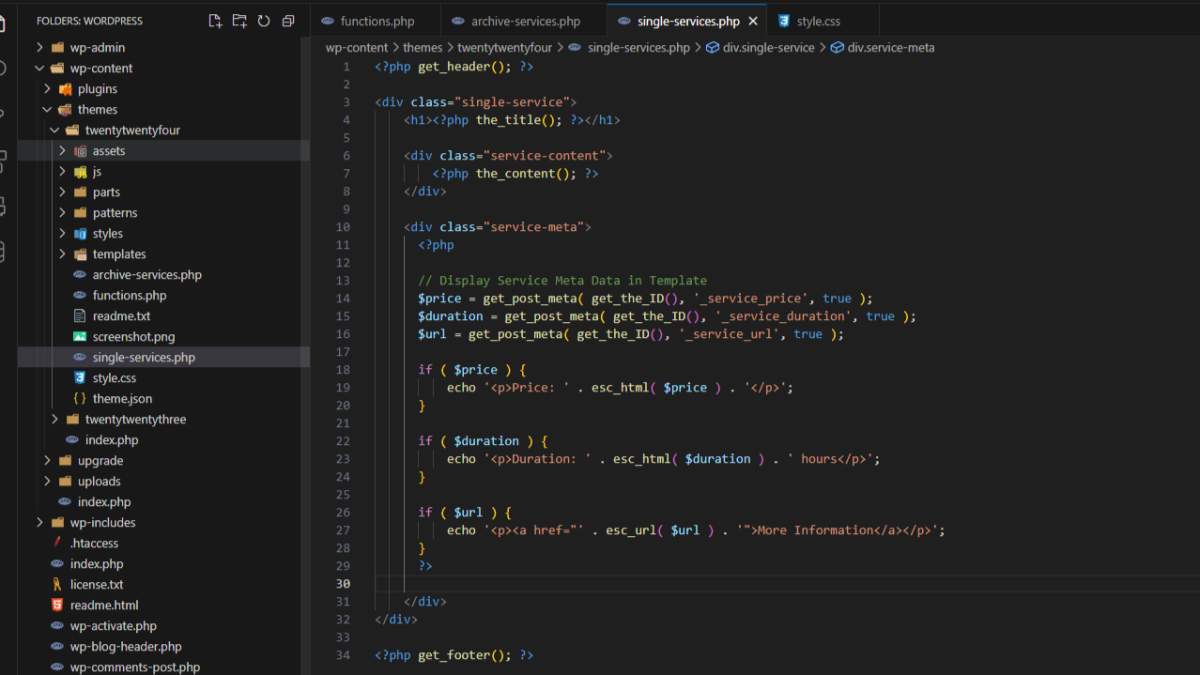The height and width of the screenshot is (675, 1200).
Task: Open functions.php in the file tree
Action: (129, 295)
